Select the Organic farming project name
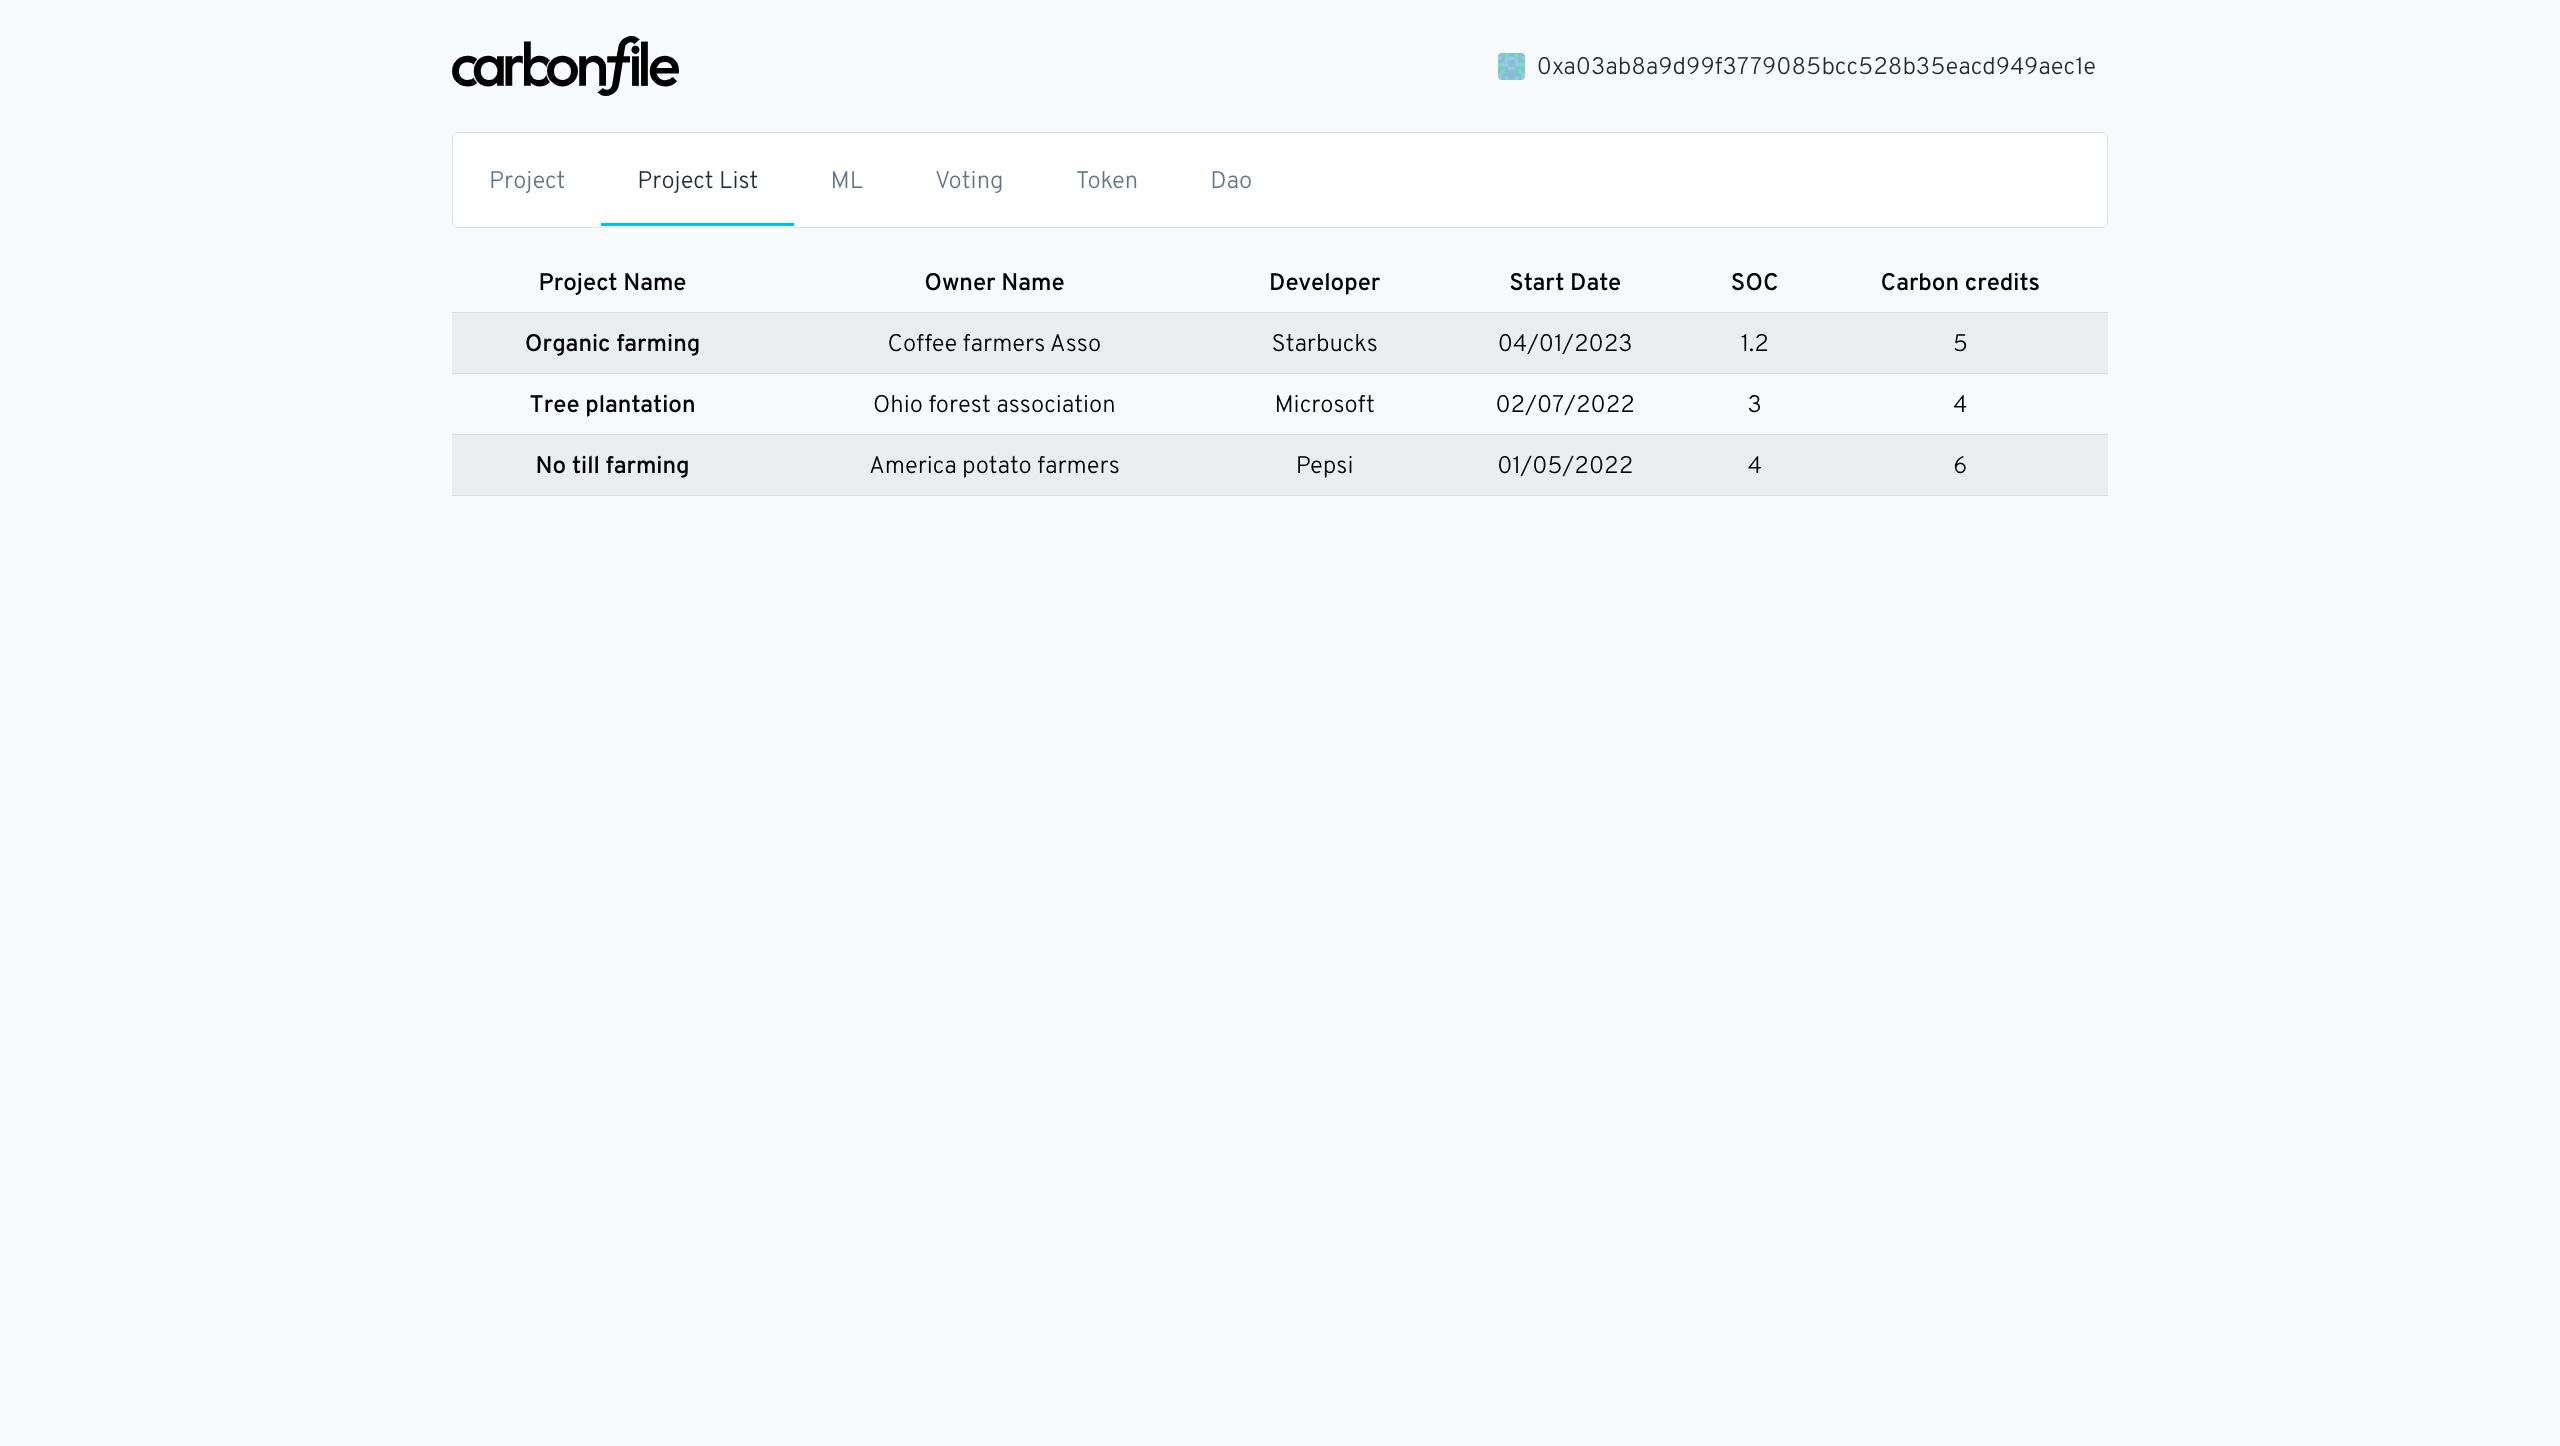 (x=612, y=343)
